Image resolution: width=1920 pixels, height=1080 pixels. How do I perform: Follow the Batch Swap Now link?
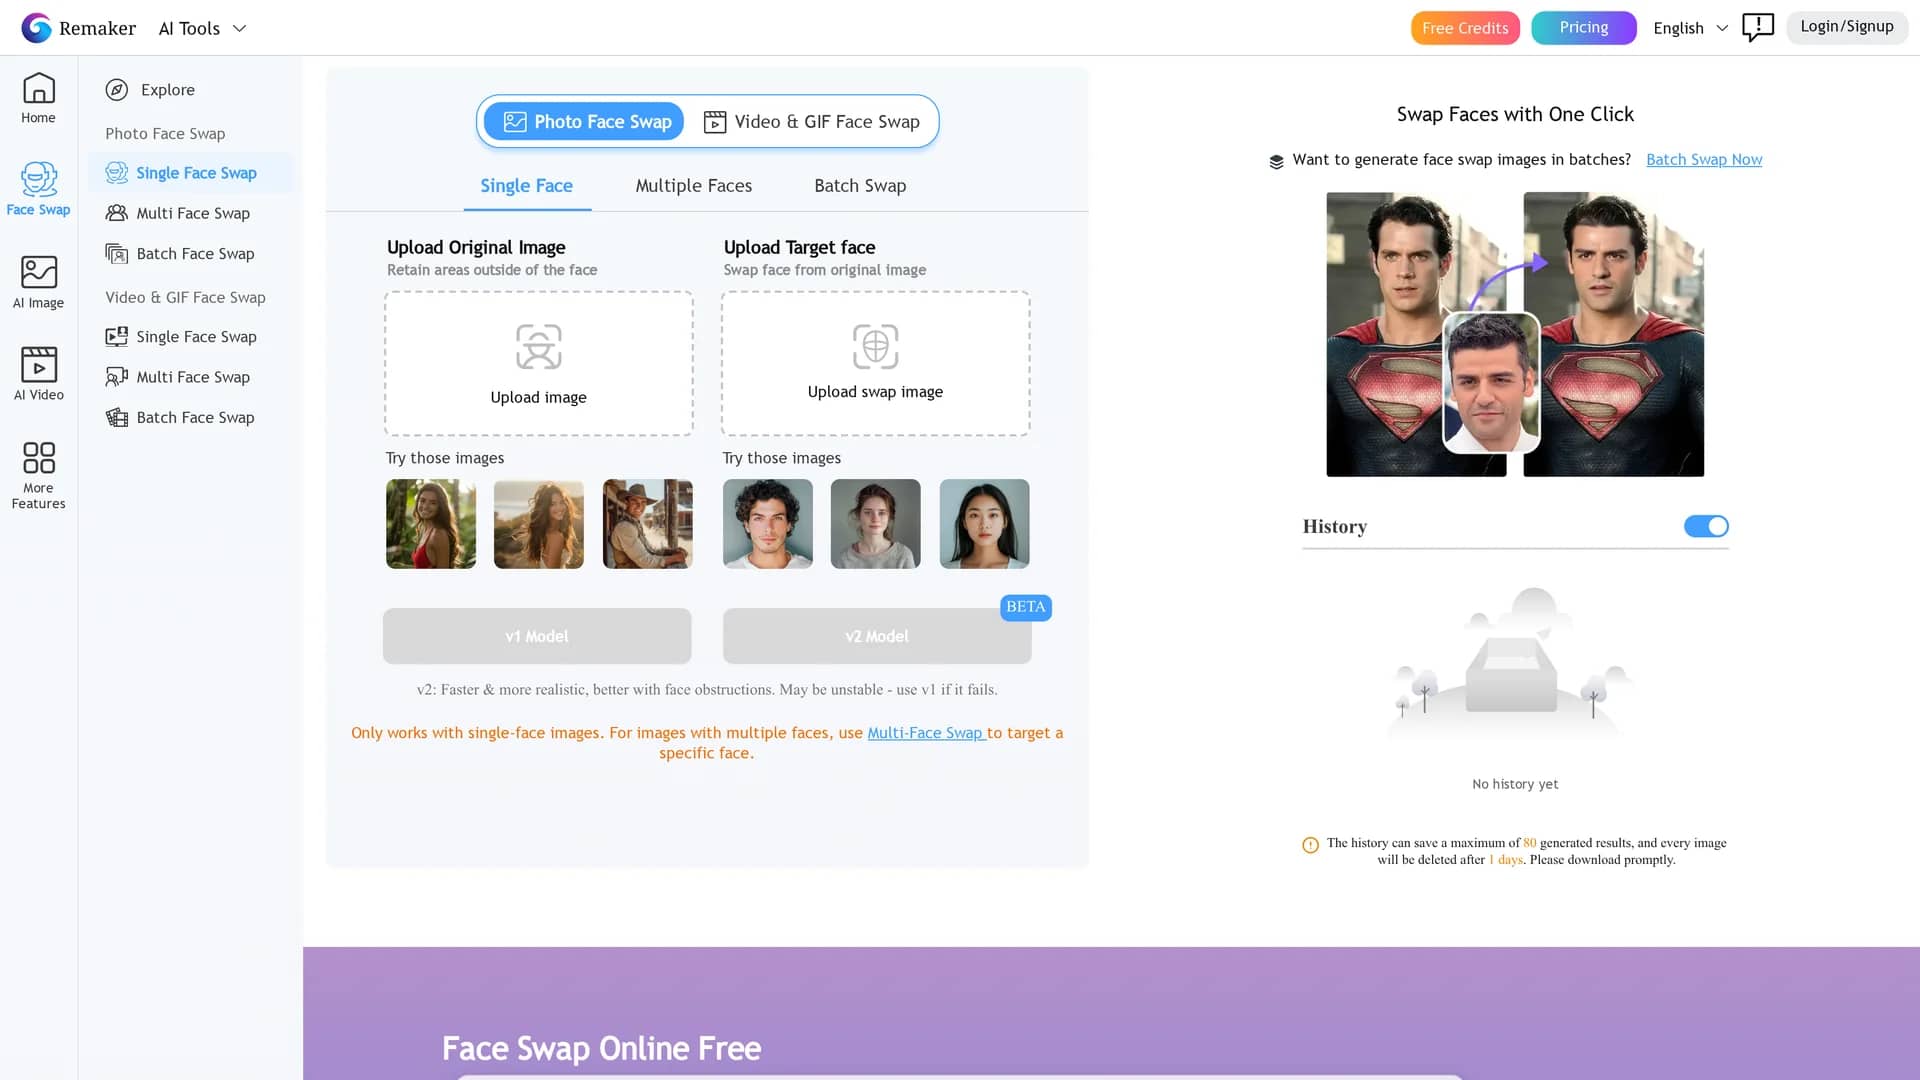point(1704,160)
